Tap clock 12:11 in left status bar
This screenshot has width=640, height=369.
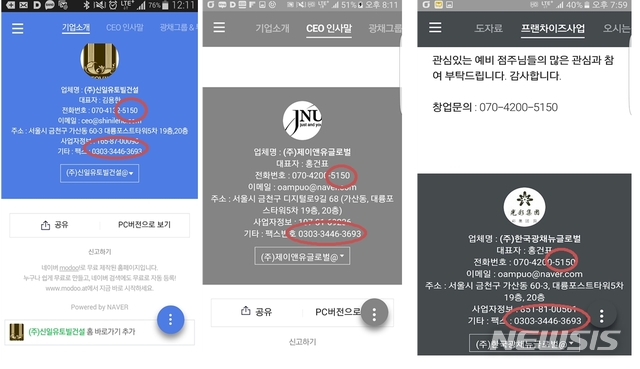point(183,5)
